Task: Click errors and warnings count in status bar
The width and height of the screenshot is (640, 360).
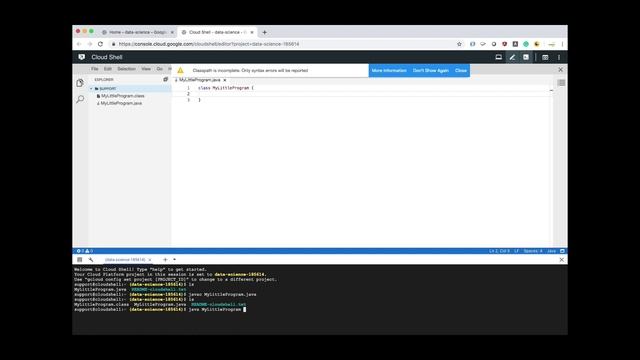Action: point(85,251)
